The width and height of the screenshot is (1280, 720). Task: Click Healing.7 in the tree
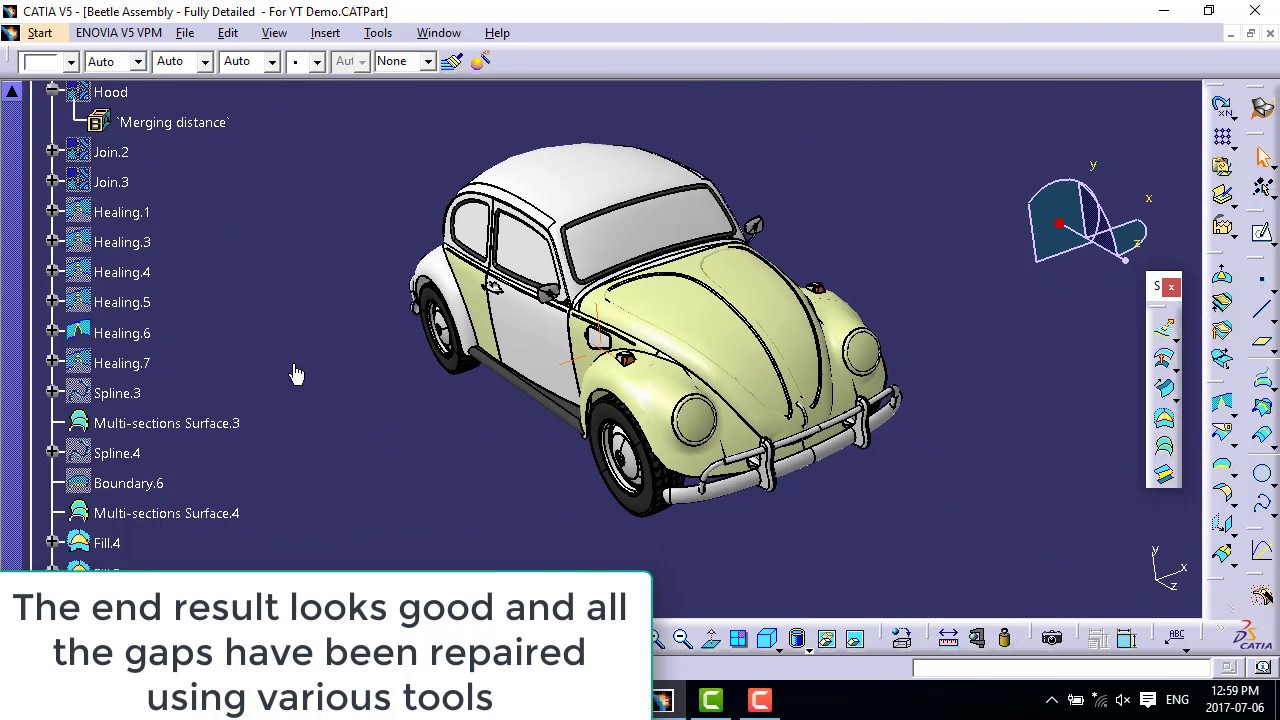[121, 363]
